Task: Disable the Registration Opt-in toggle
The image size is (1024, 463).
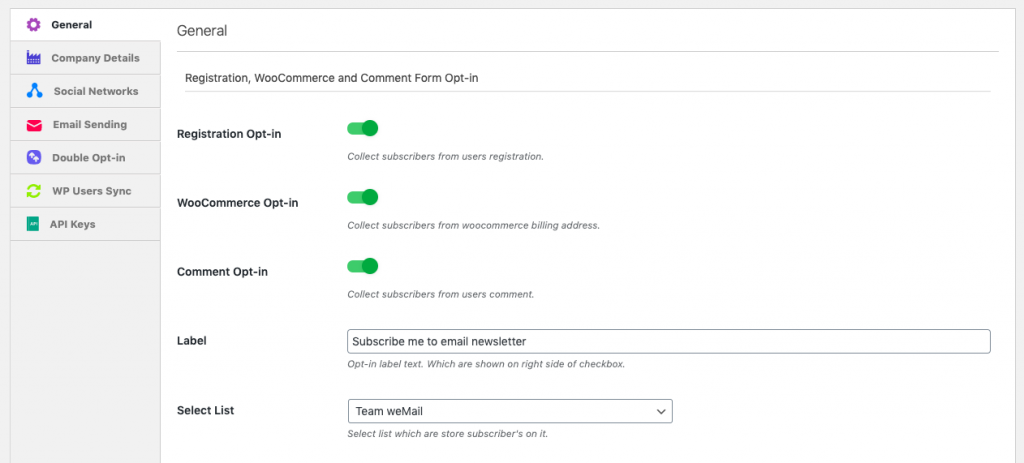Action: point(362,128)
